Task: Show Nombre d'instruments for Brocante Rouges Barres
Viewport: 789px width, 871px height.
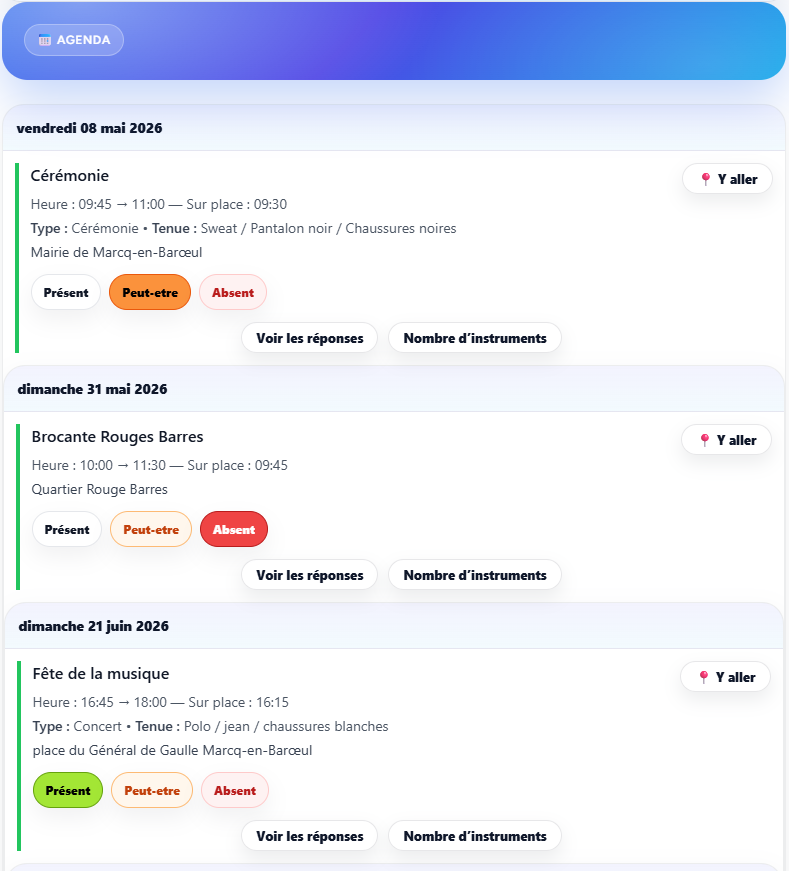Action: pos(475,575)
